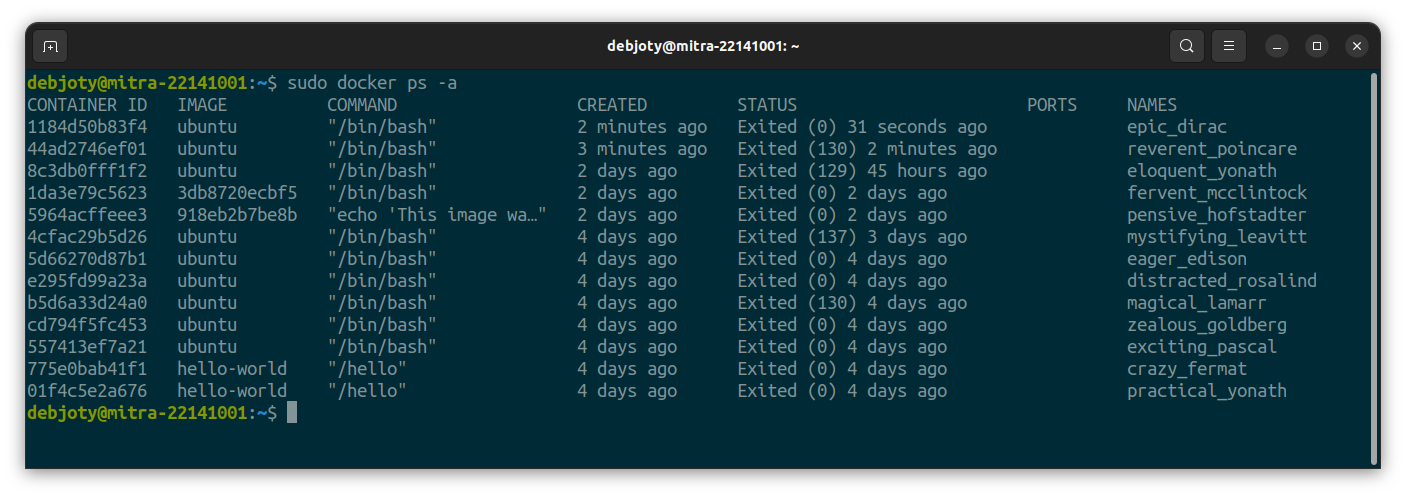
Task: Click container name epic_dirac
Action: coord(1177,127)
